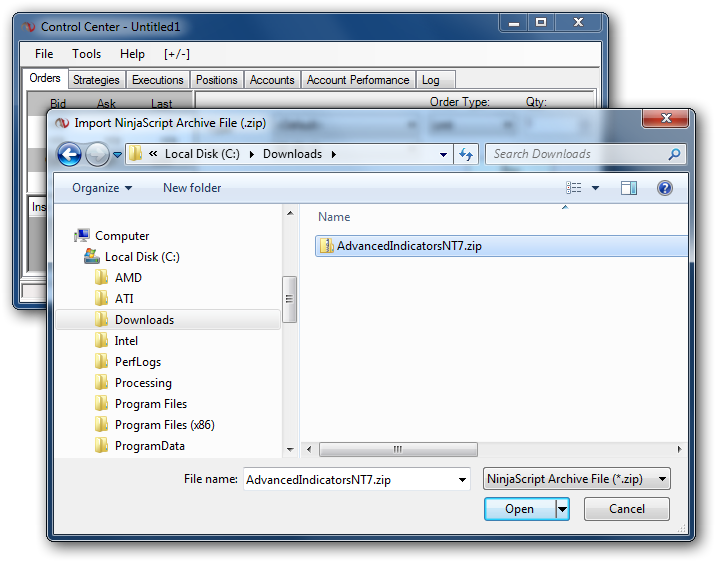Toggle the preview pane icon
The height and width of the screenshot is (562, 716).
[629, 188]
